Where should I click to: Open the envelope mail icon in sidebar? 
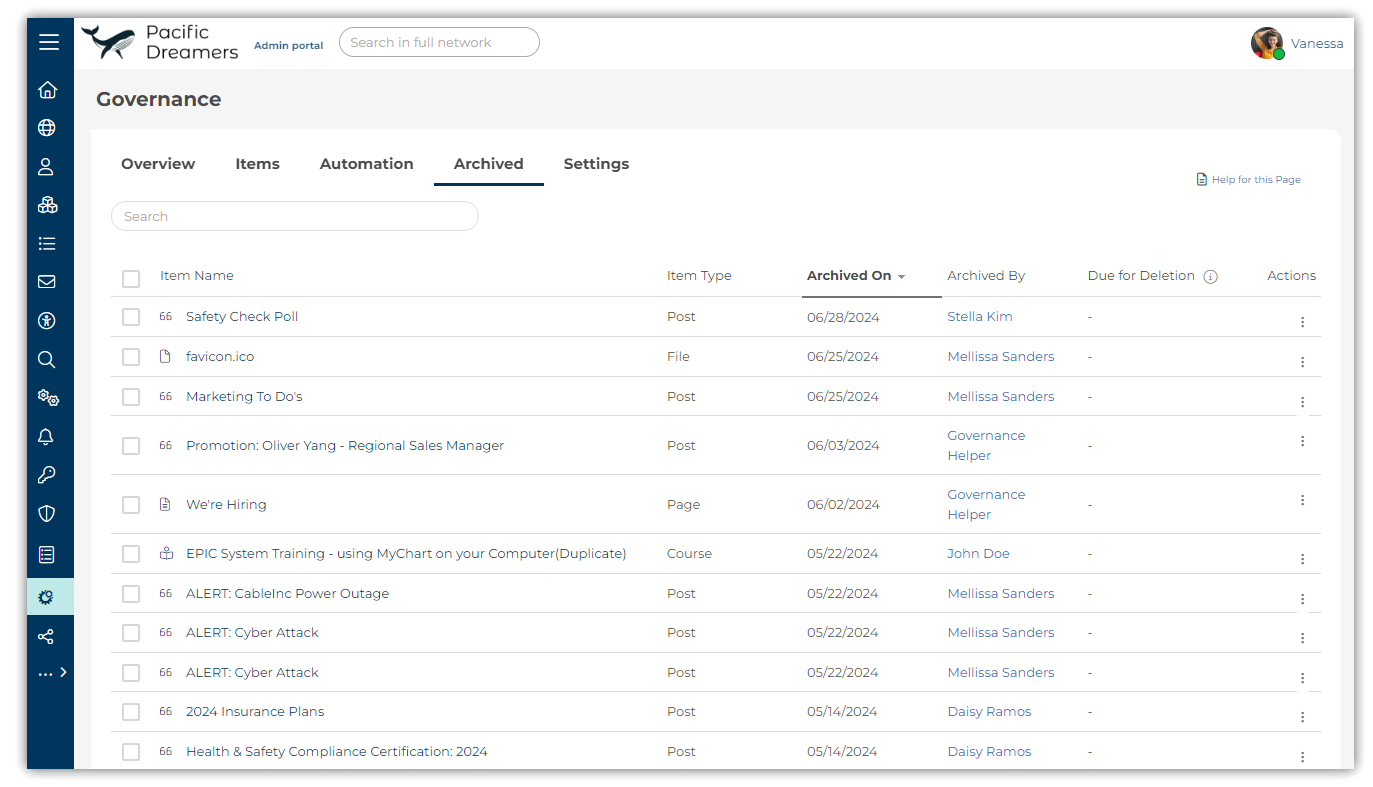click(47, 282)
